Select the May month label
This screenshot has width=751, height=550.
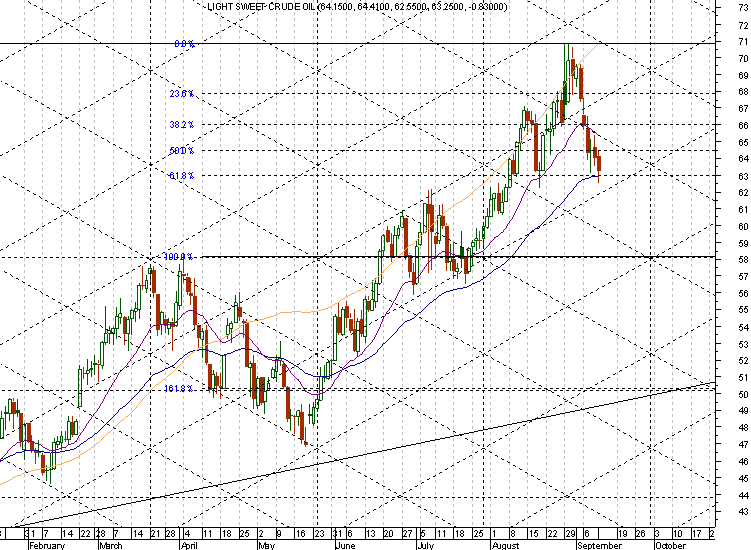click(x=266, y=546)
